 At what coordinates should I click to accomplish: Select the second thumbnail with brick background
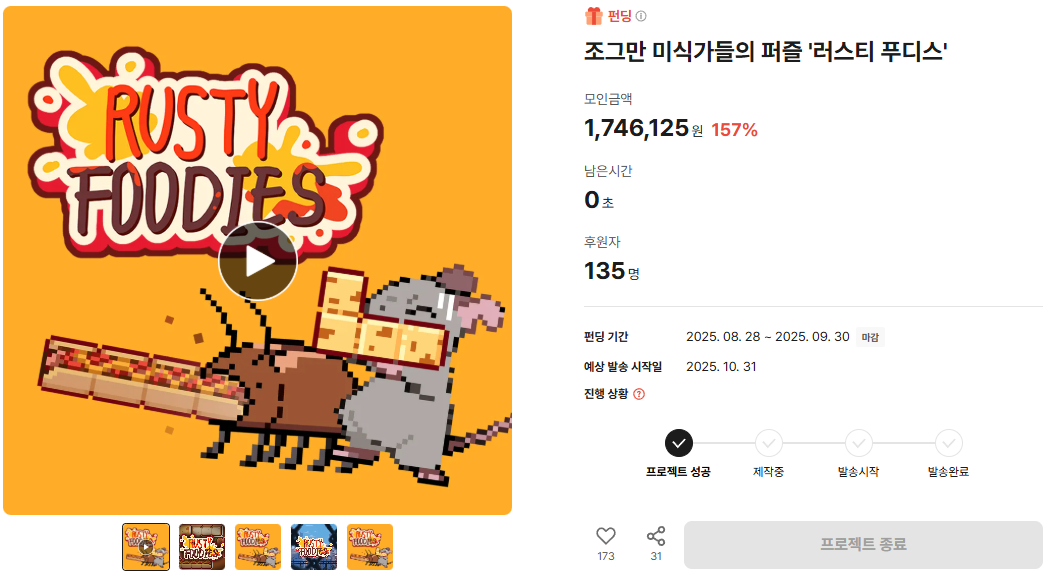pyautogui.click(x=202, y=547)
